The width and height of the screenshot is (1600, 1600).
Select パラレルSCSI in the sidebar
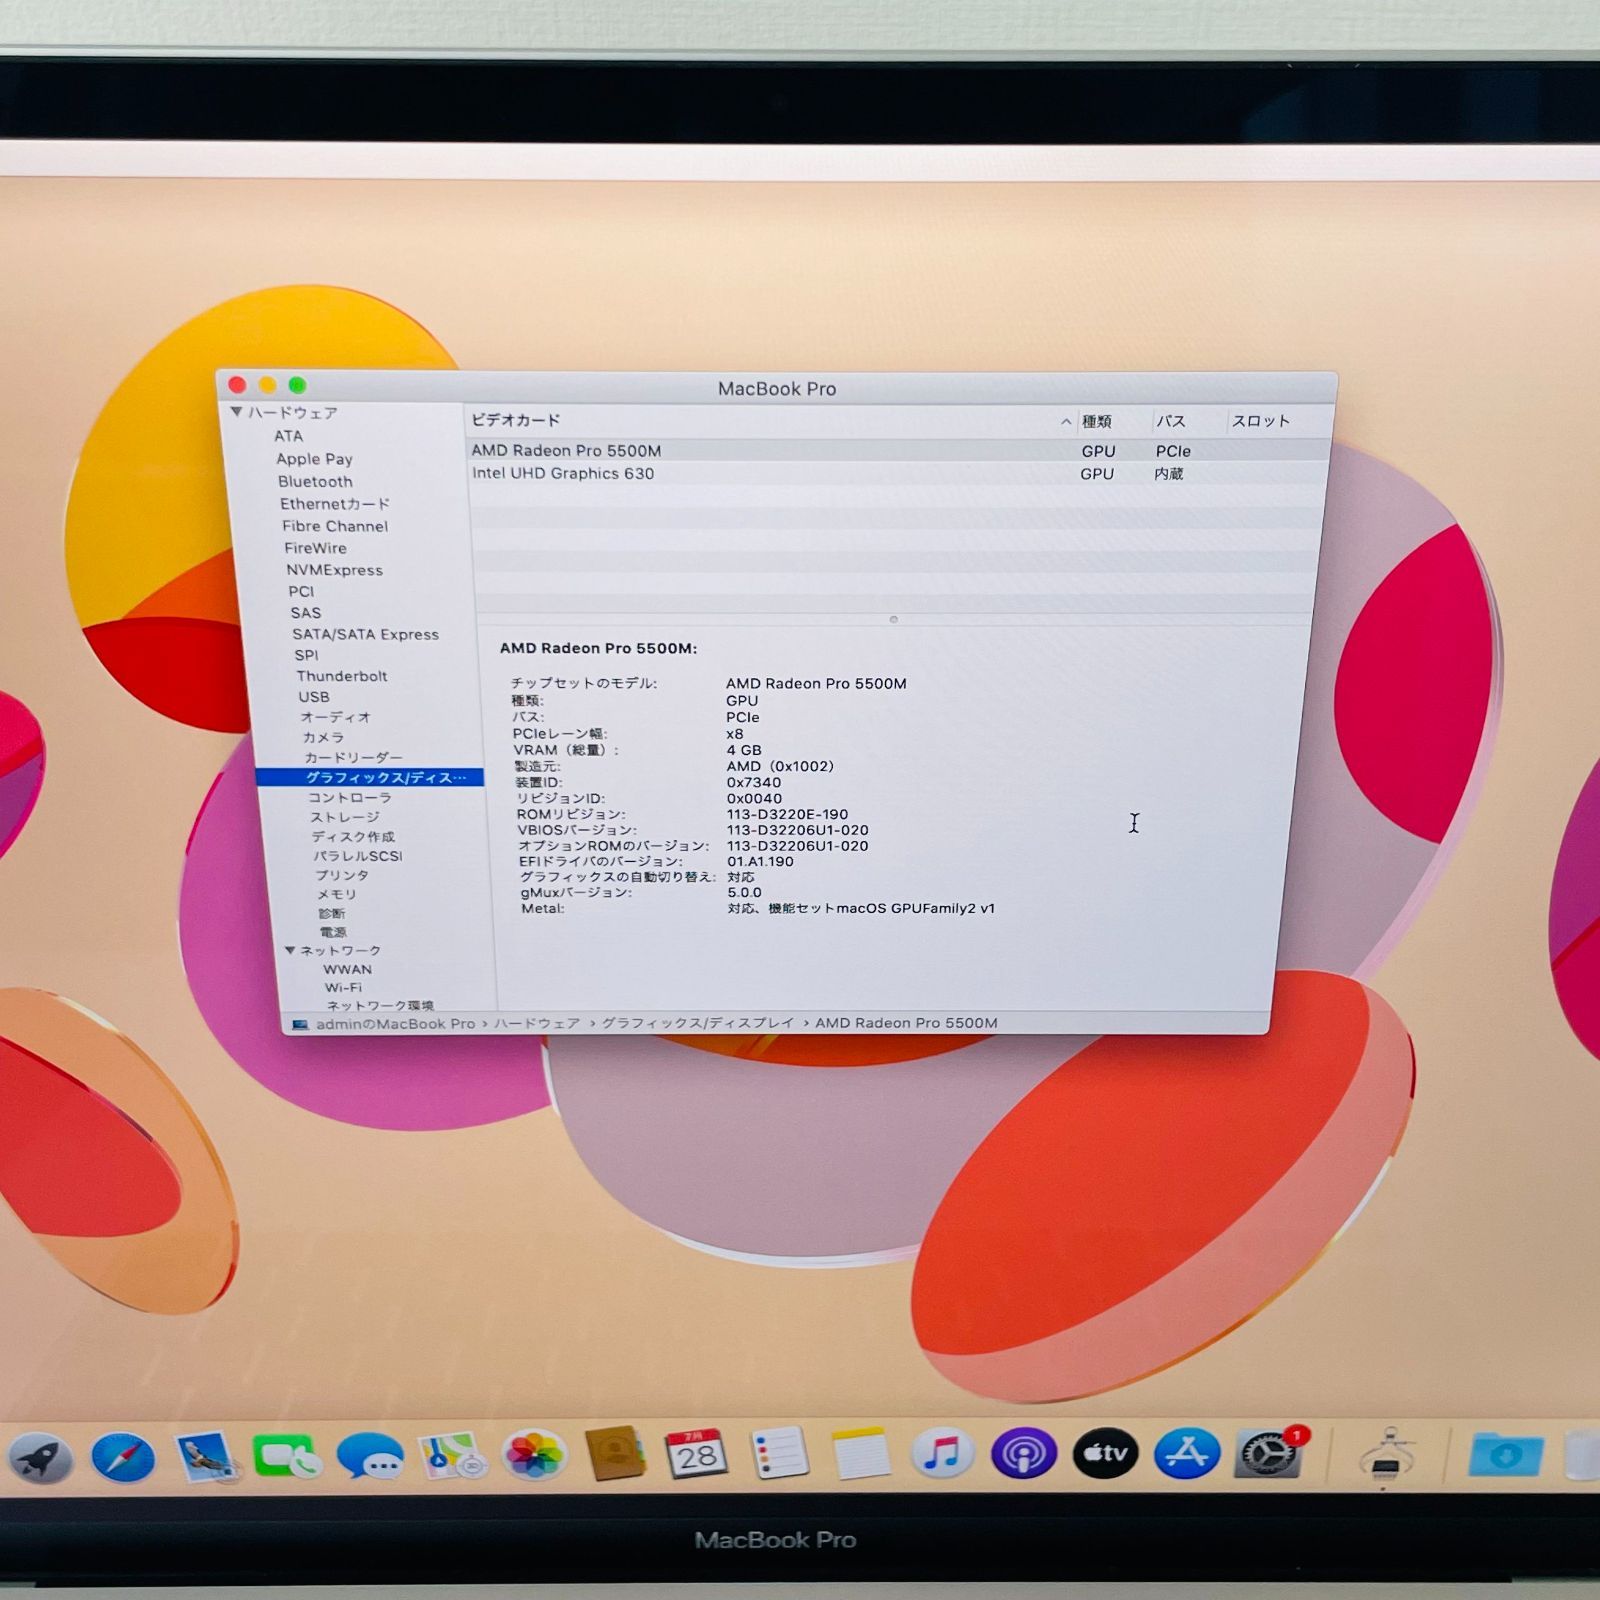[357, 856]
